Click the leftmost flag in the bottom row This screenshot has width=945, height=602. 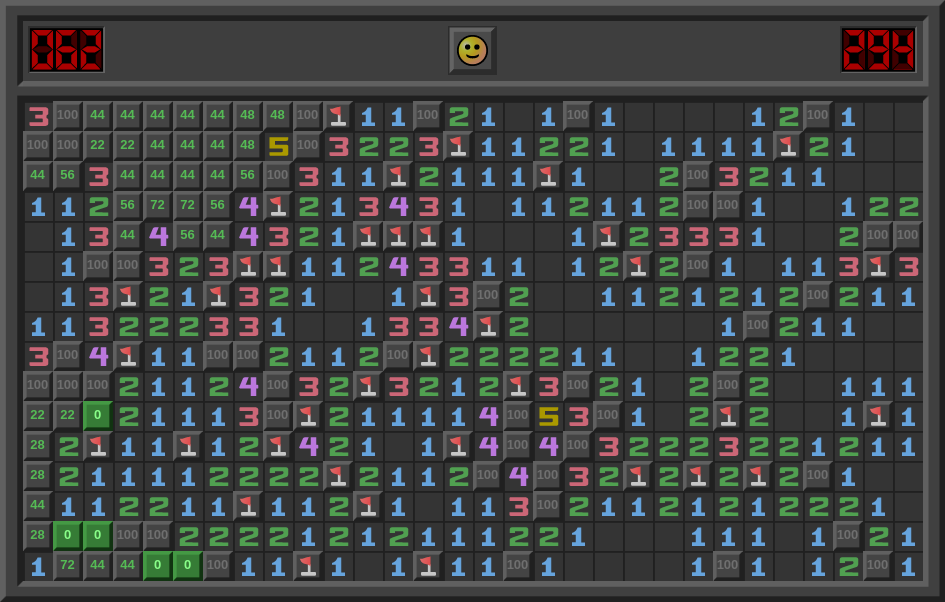coord(308,566)
